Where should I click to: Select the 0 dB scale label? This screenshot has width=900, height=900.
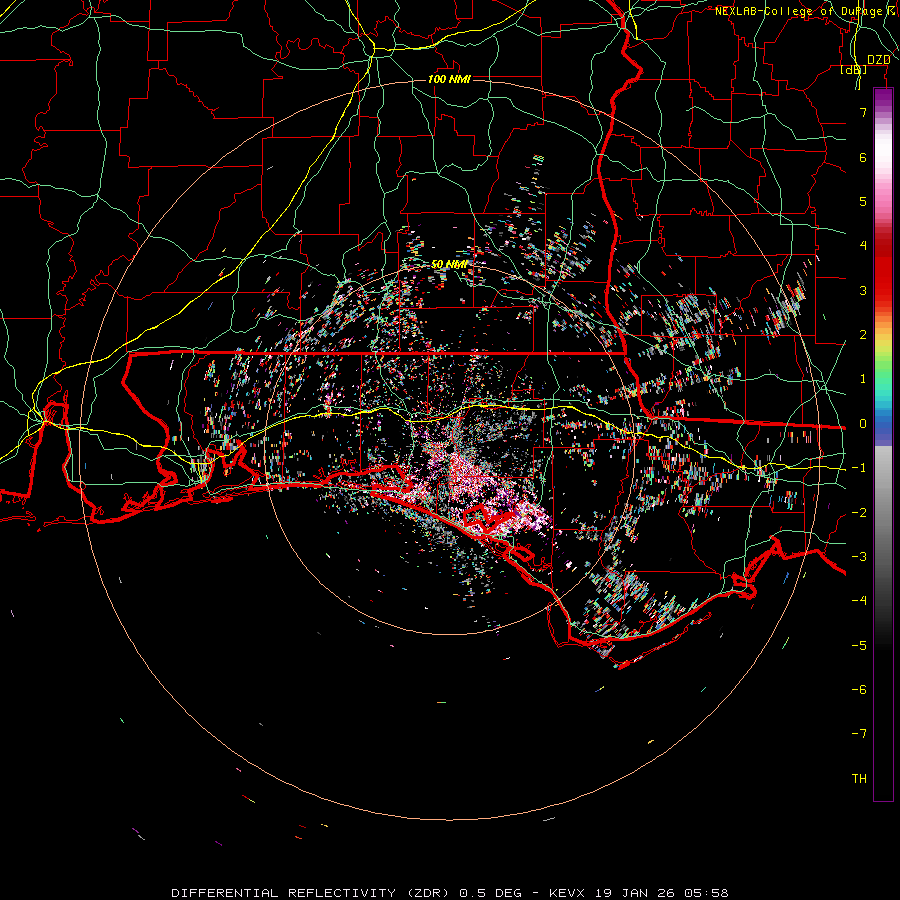(863, 424)
